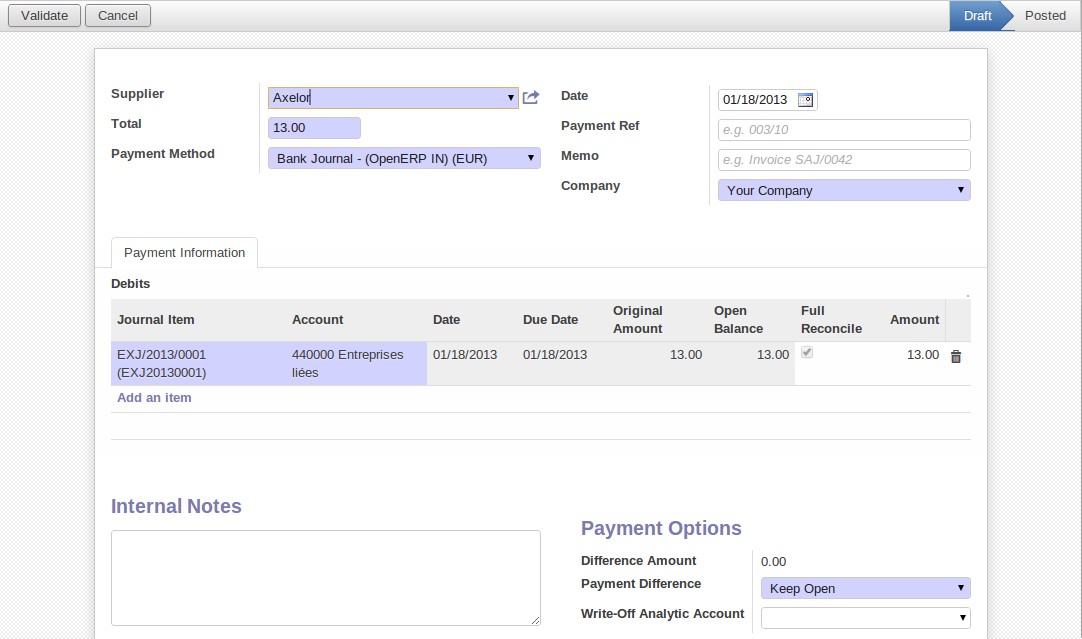Click into the Payment Ref field
The image size is (1082, 639).
click(843, 130)
